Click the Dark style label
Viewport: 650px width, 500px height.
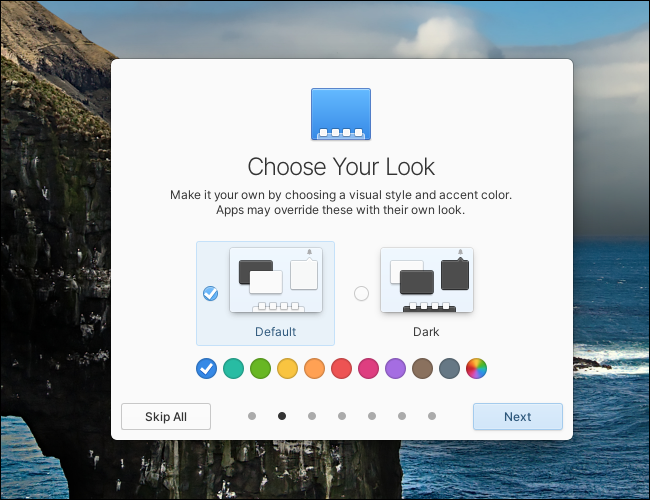point(426,332)
